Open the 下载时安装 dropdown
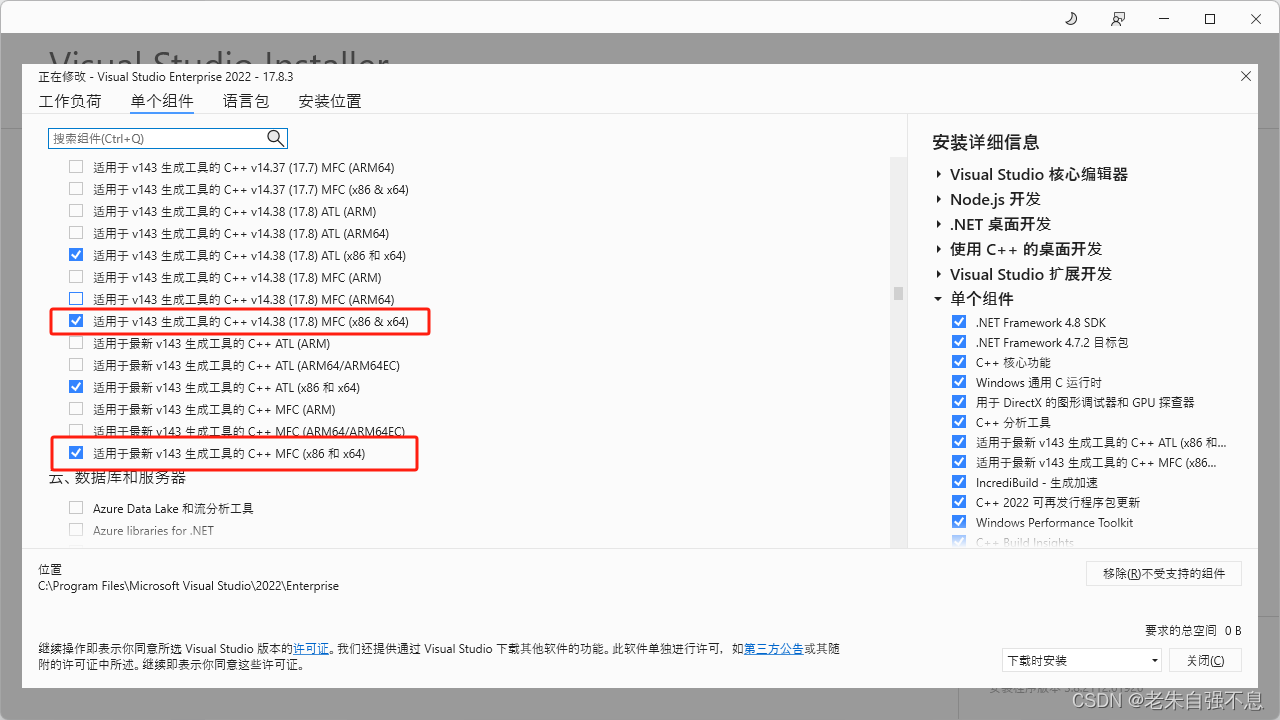The width and height of the screenshot is (1280, 720). [1082, 660]
